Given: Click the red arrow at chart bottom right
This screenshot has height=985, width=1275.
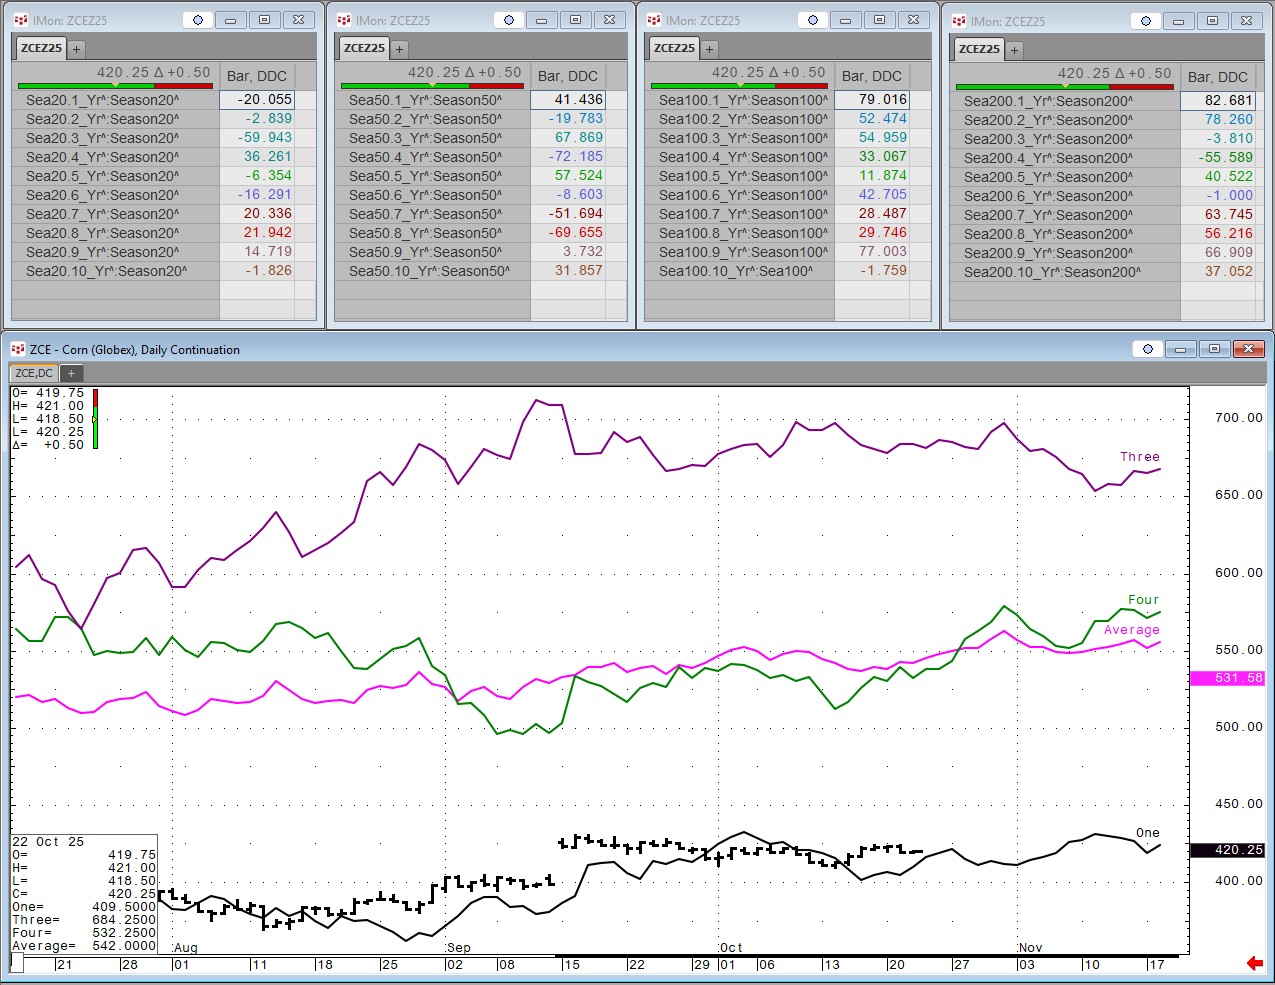Looking at the screenshot, I should [x=1254, y=963].
